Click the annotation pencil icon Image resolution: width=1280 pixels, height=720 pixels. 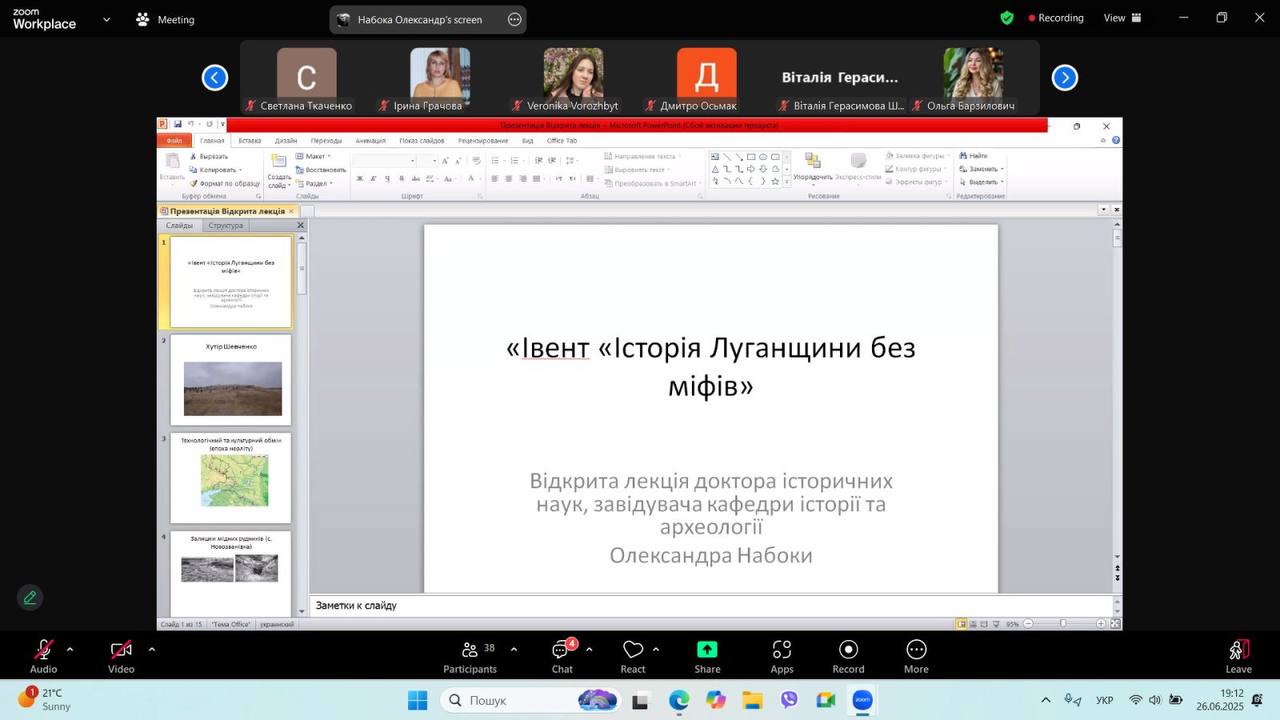[x=30, y=598]
